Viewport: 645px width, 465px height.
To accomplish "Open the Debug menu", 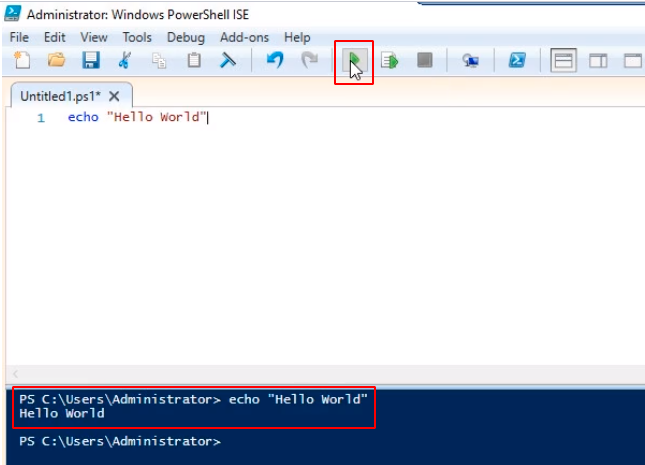I will 185,37.
